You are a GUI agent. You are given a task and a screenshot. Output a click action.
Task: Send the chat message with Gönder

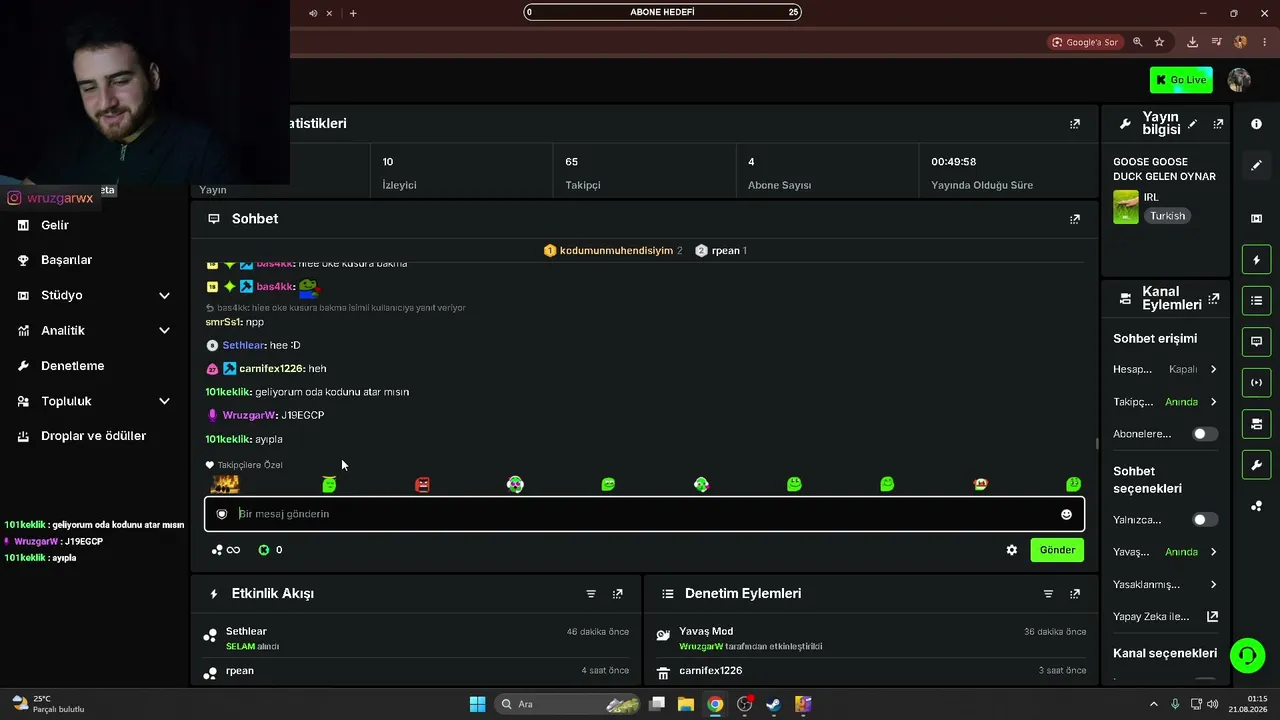coord(1057,550)
